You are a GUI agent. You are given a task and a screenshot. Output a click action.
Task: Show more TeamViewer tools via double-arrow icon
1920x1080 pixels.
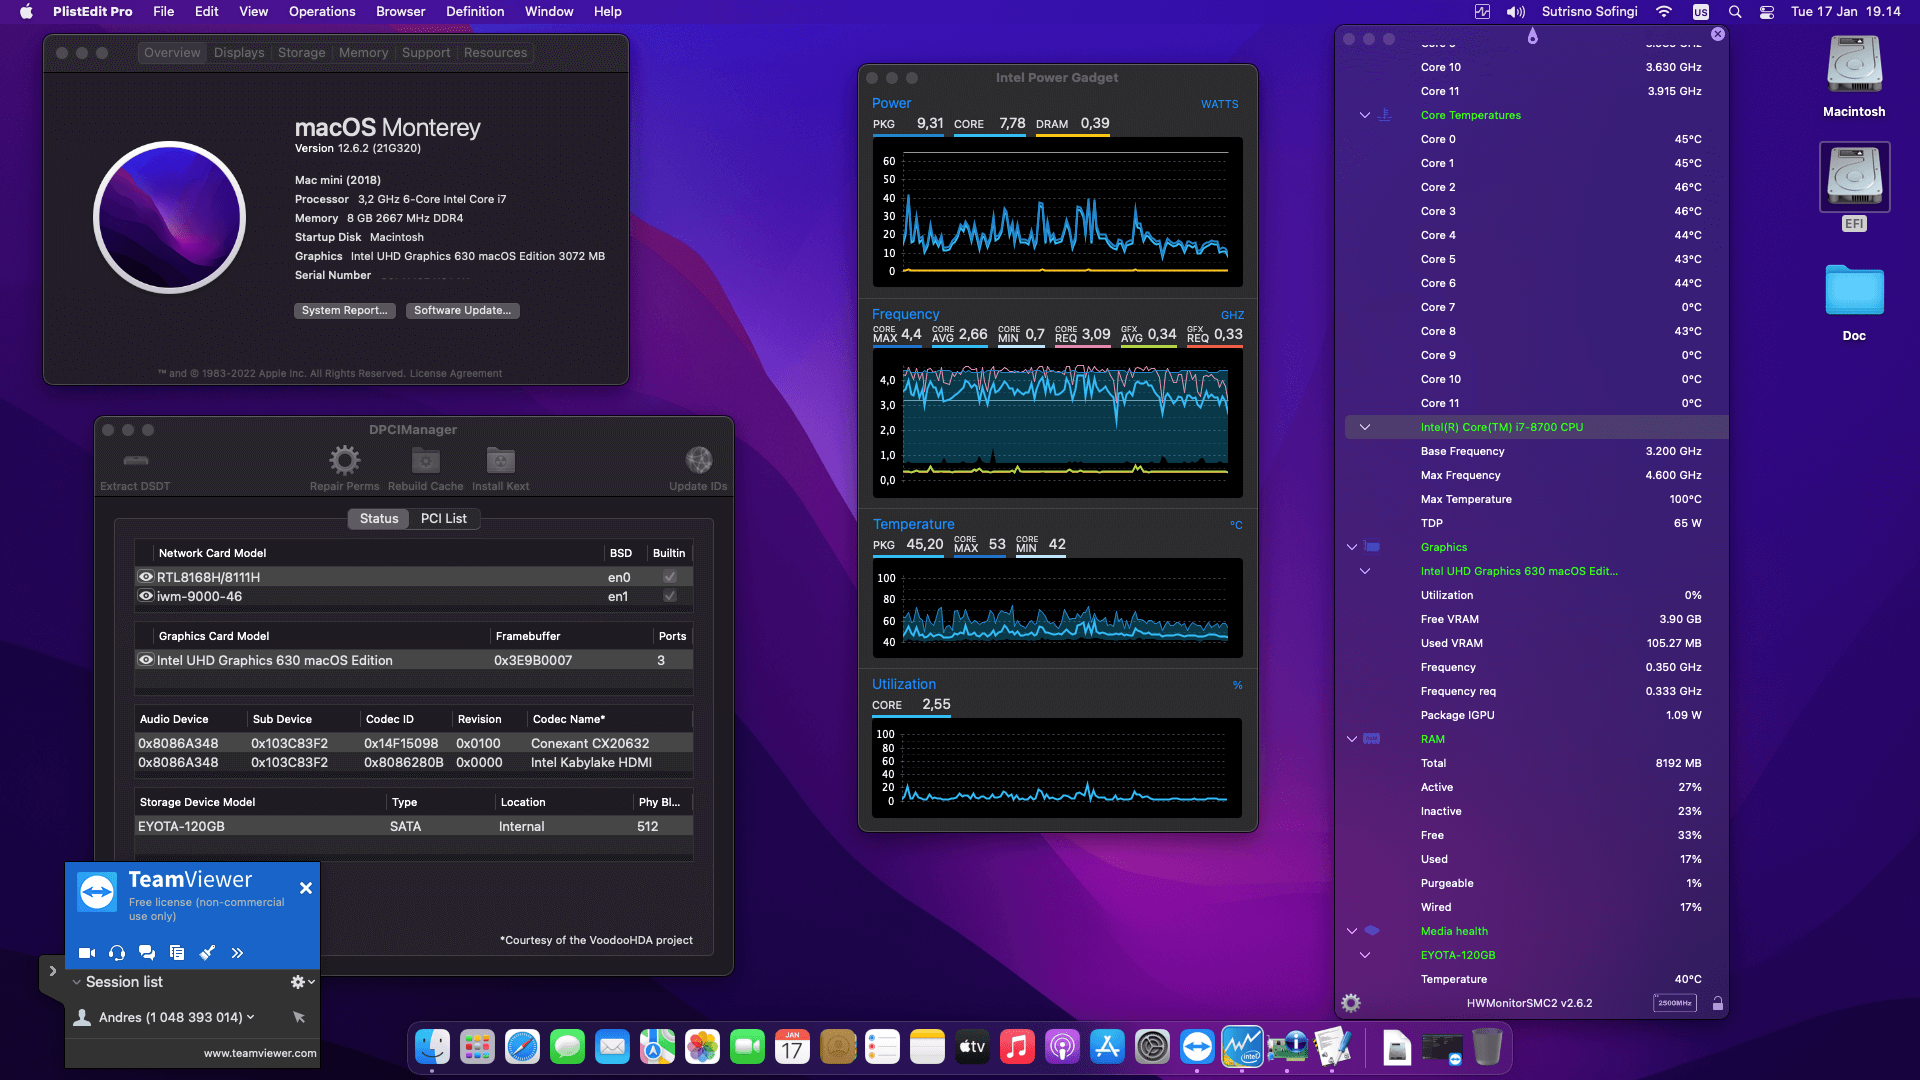point(237,953)
